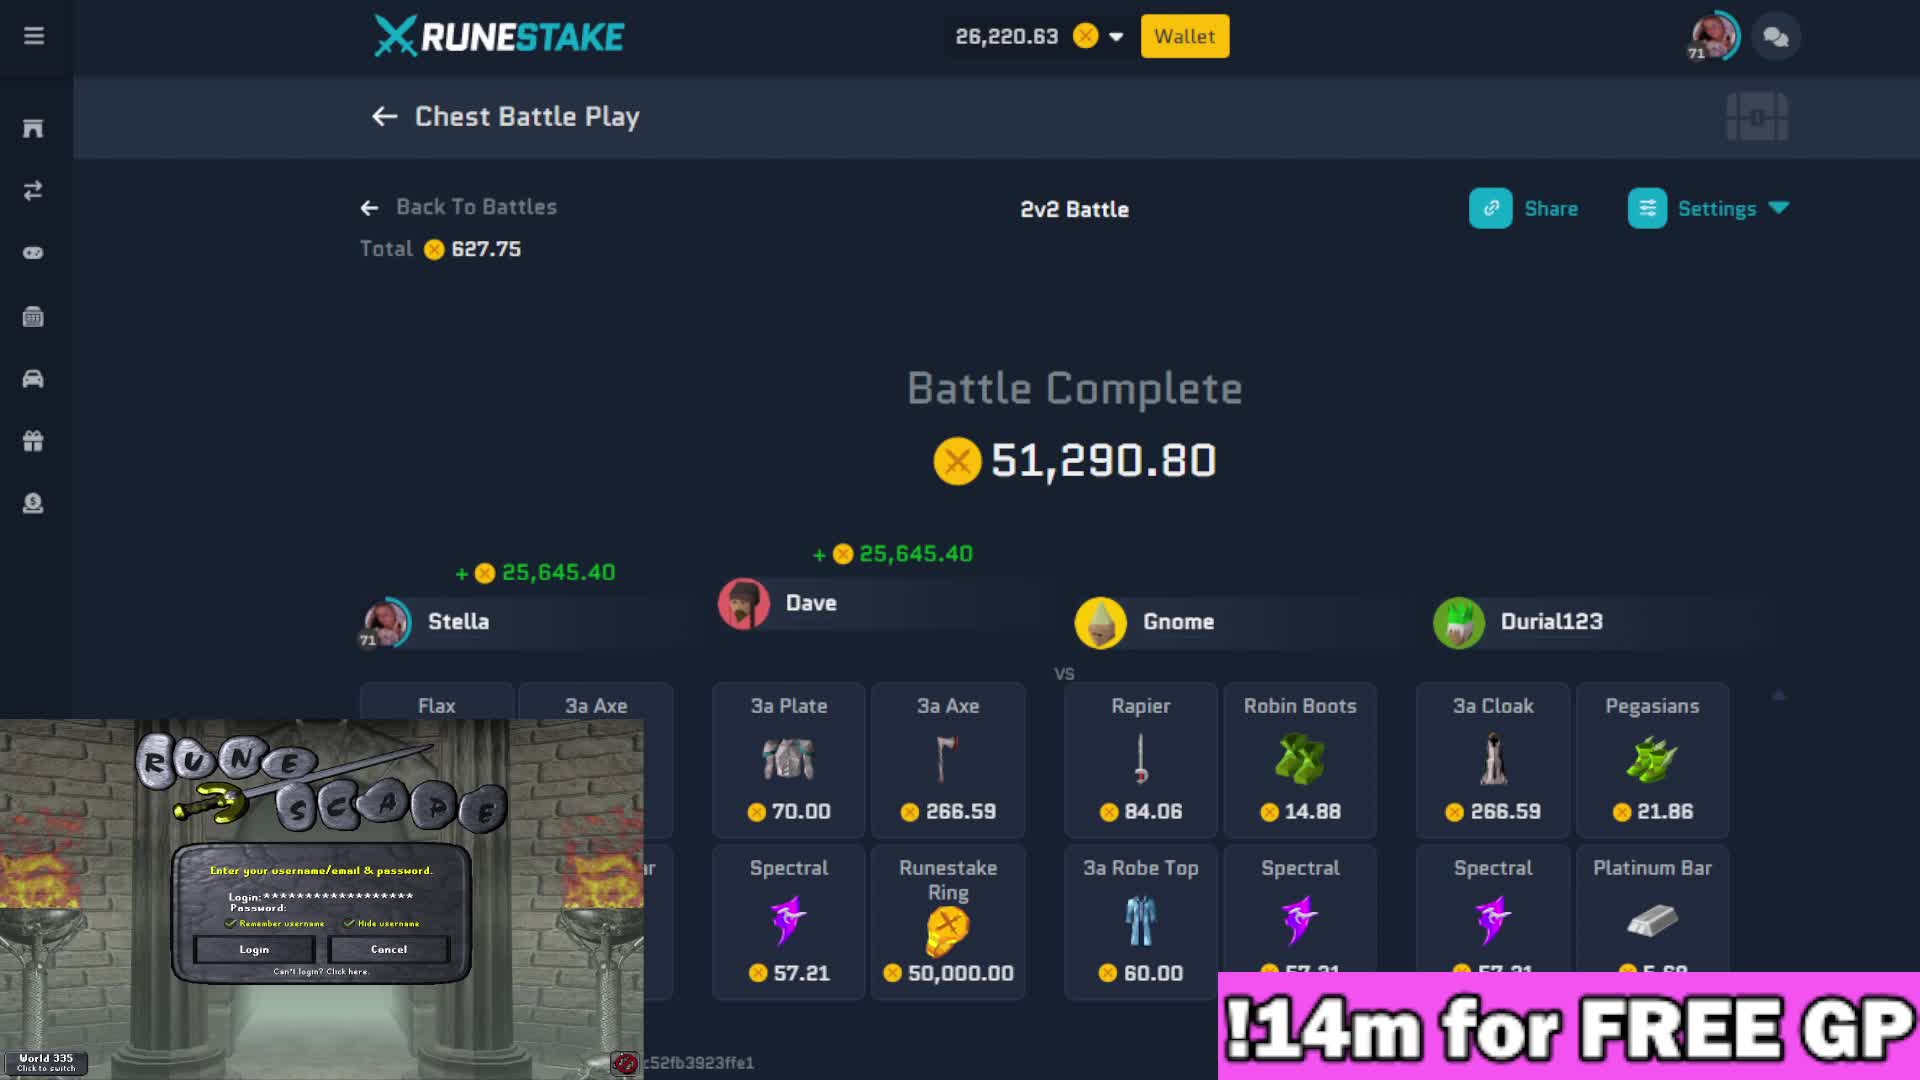Click the Total 627.75 value
This screenshot has width=1920, height=1080.
click(x=486, y=249)
